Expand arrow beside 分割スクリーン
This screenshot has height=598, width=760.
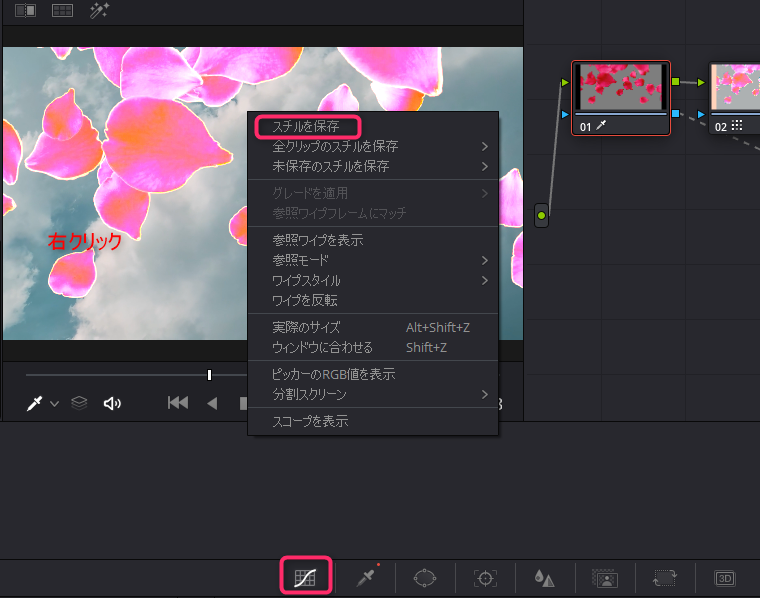(485, 394)
